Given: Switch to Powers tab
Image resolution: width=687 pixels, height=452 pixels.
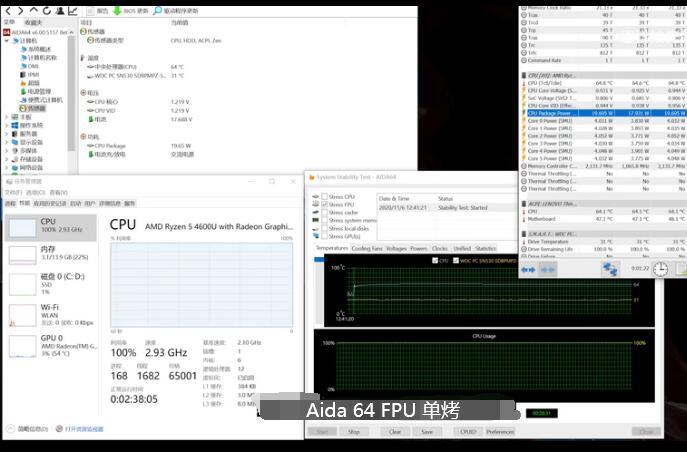Looking at the screenshot, I should [x=418, y=248].
